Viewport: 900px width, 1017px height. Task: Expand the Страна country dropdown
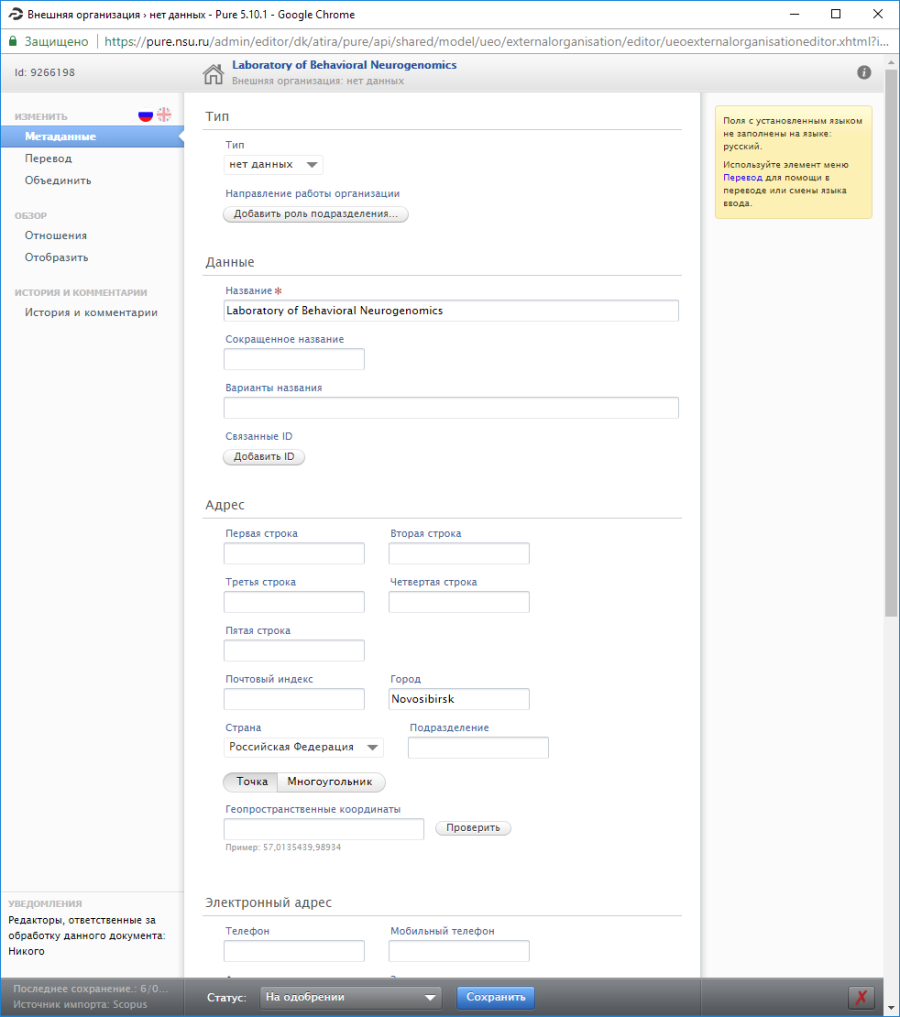click(x=303, y=747)
